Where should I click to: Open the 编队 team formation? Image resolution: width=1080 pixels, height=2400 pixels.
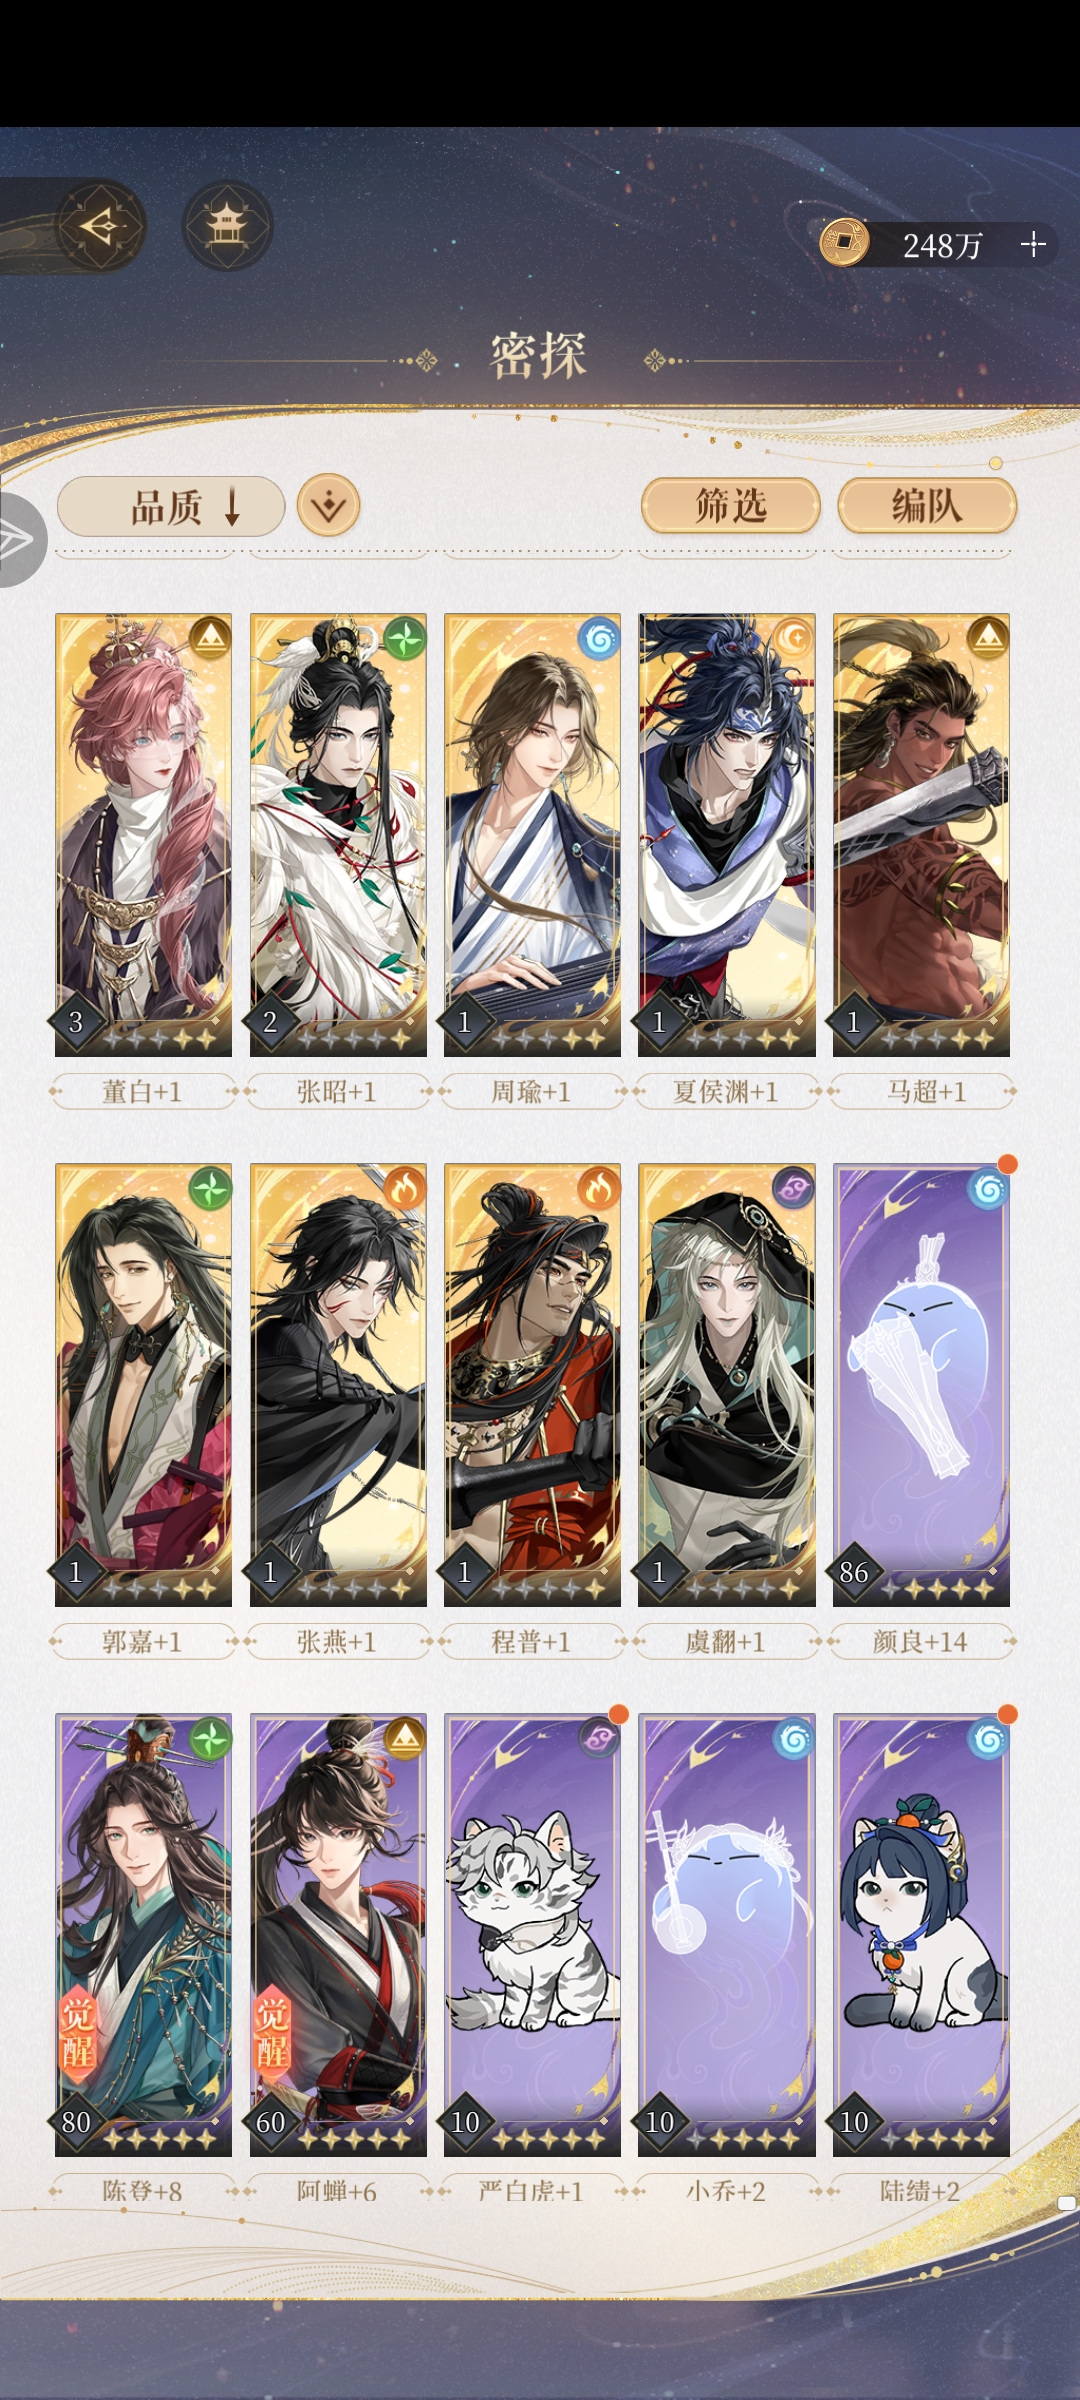click(x=927, y=506)
